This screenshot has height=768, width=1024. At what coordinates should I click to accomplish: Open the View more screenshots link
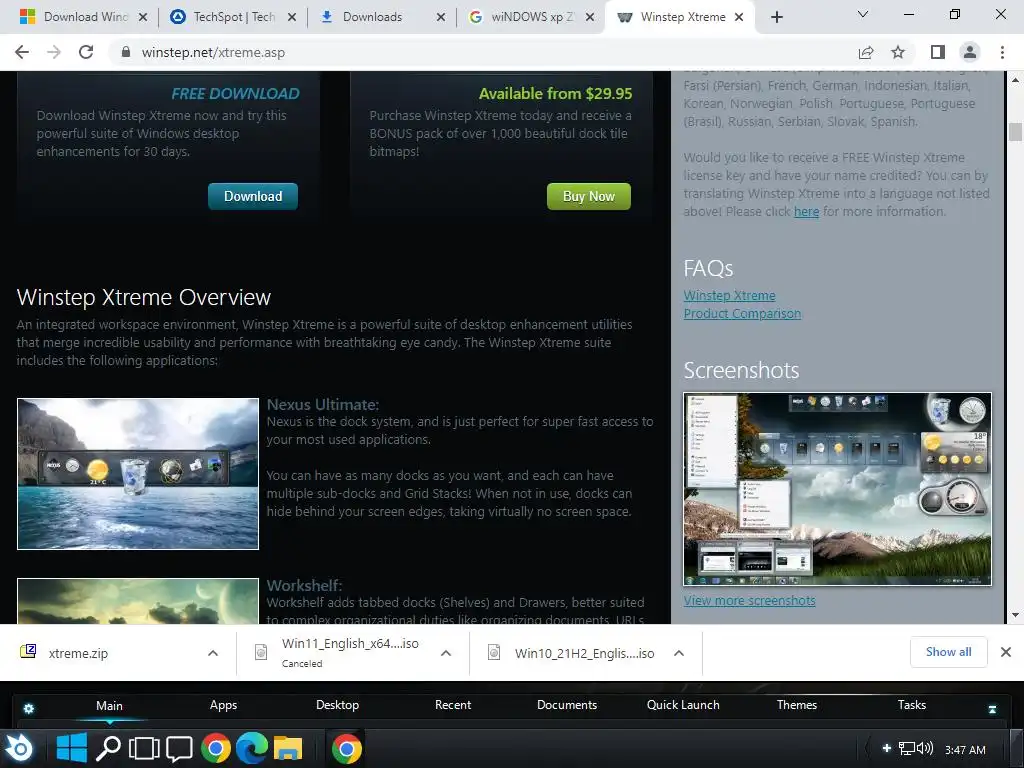coord(750,600)
